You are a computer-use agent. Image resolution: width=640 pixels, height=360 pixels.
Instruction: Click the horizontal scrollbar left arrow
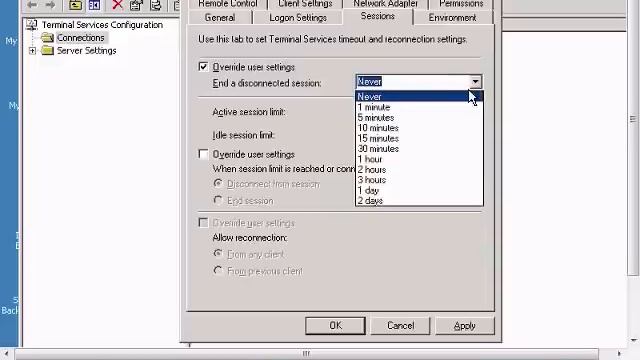[x=7, y=353]
